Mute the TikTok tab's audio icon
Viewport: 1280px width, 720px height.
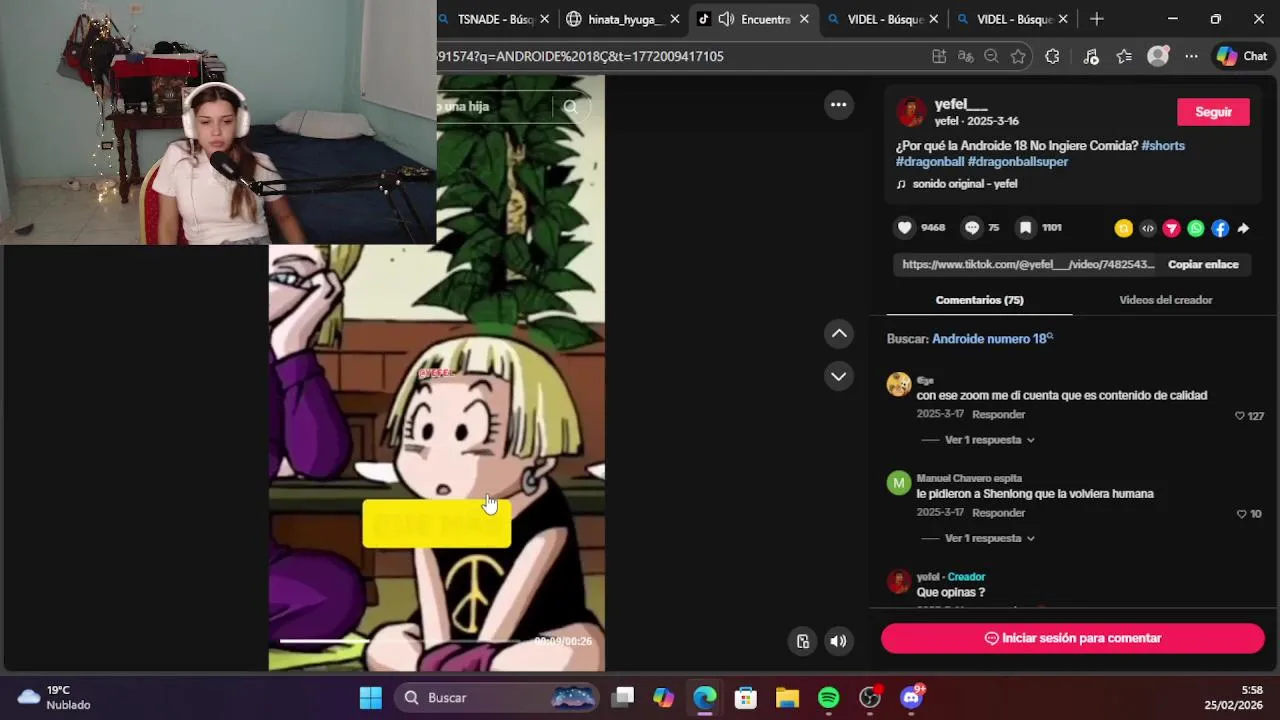click(726, 19)
